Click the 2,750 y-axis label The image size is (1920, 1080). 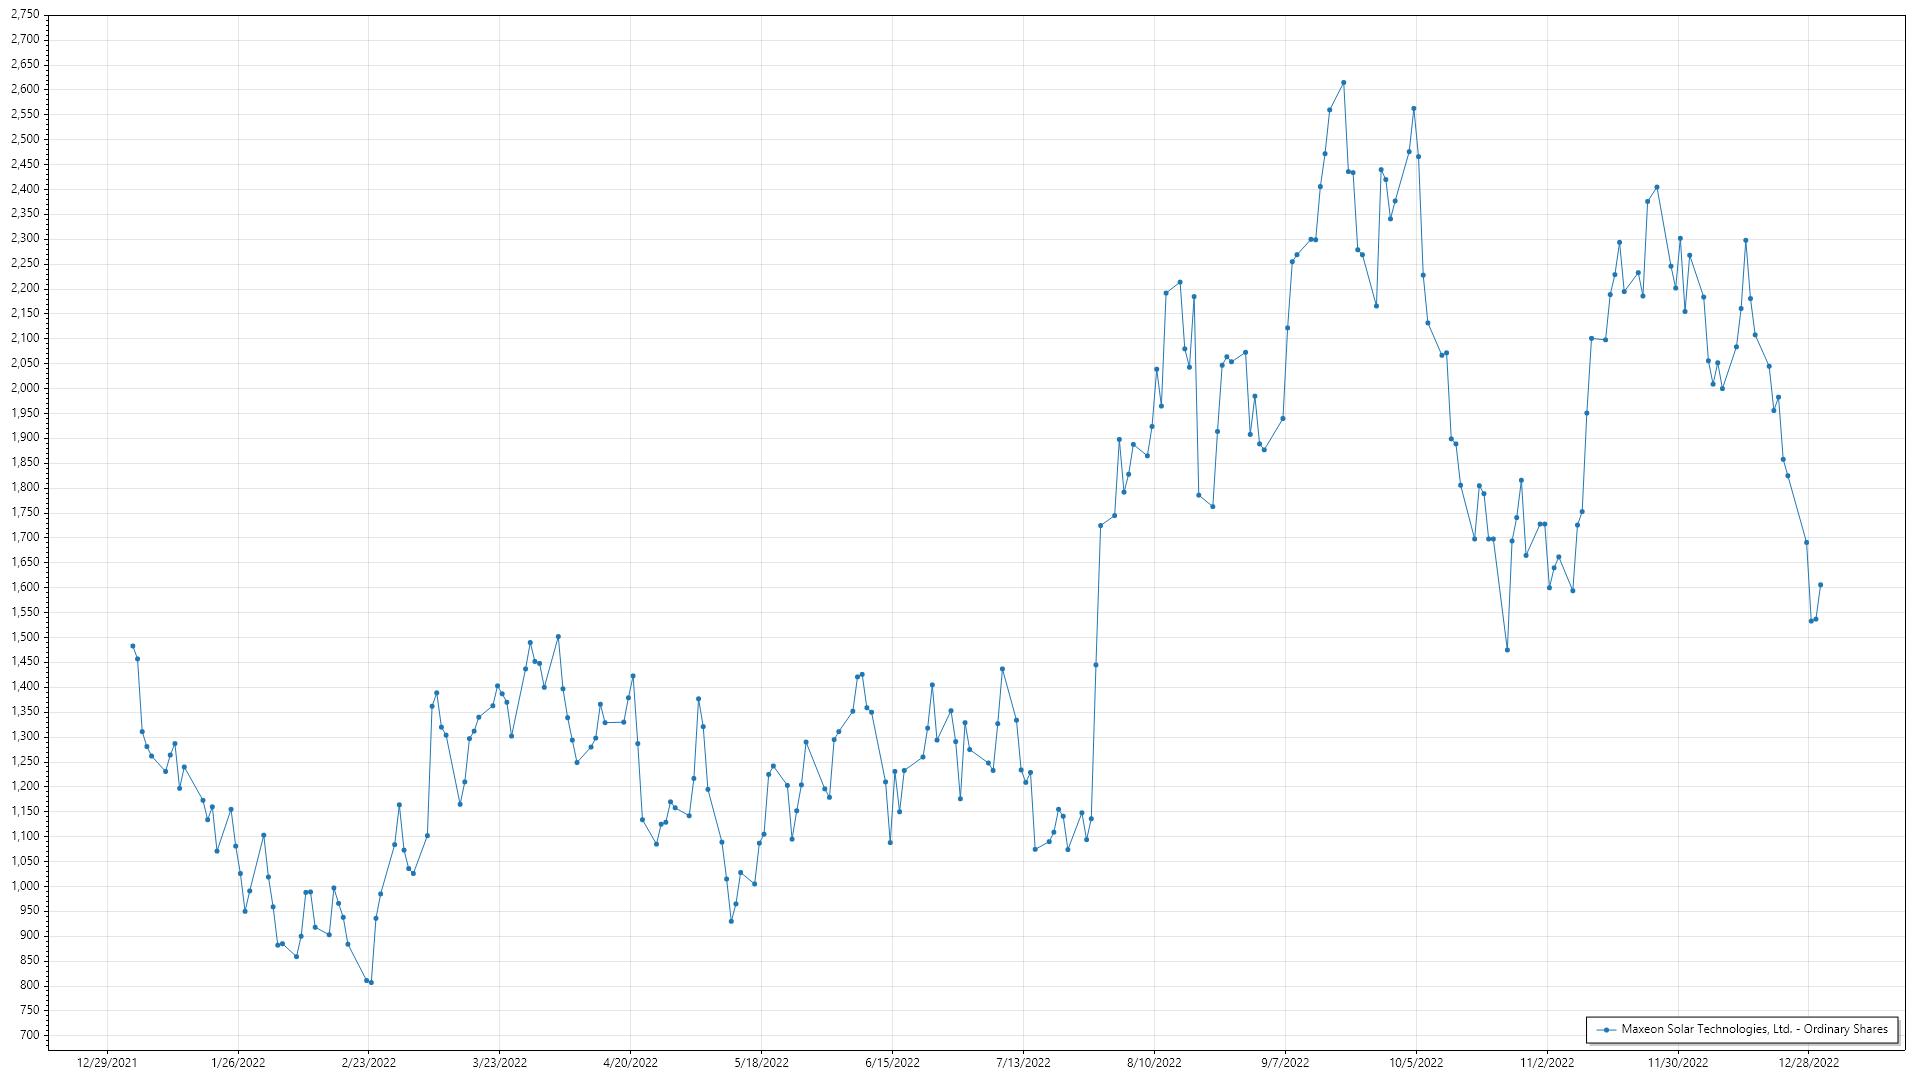(x=25, y=15)
